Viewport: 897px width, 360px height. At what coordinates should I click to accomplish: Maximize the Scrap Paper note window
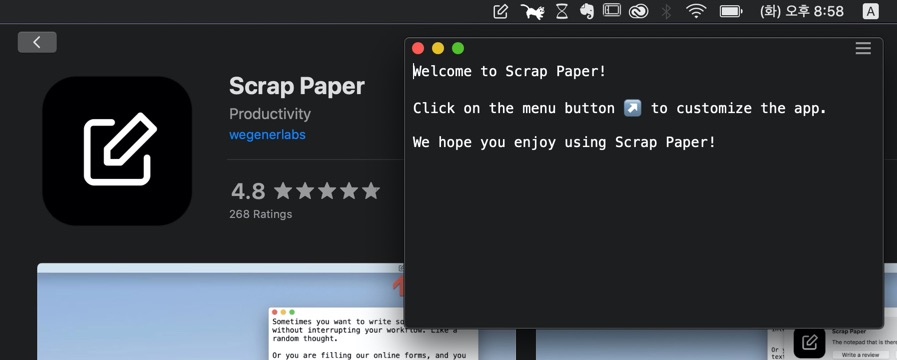(458, 49)
